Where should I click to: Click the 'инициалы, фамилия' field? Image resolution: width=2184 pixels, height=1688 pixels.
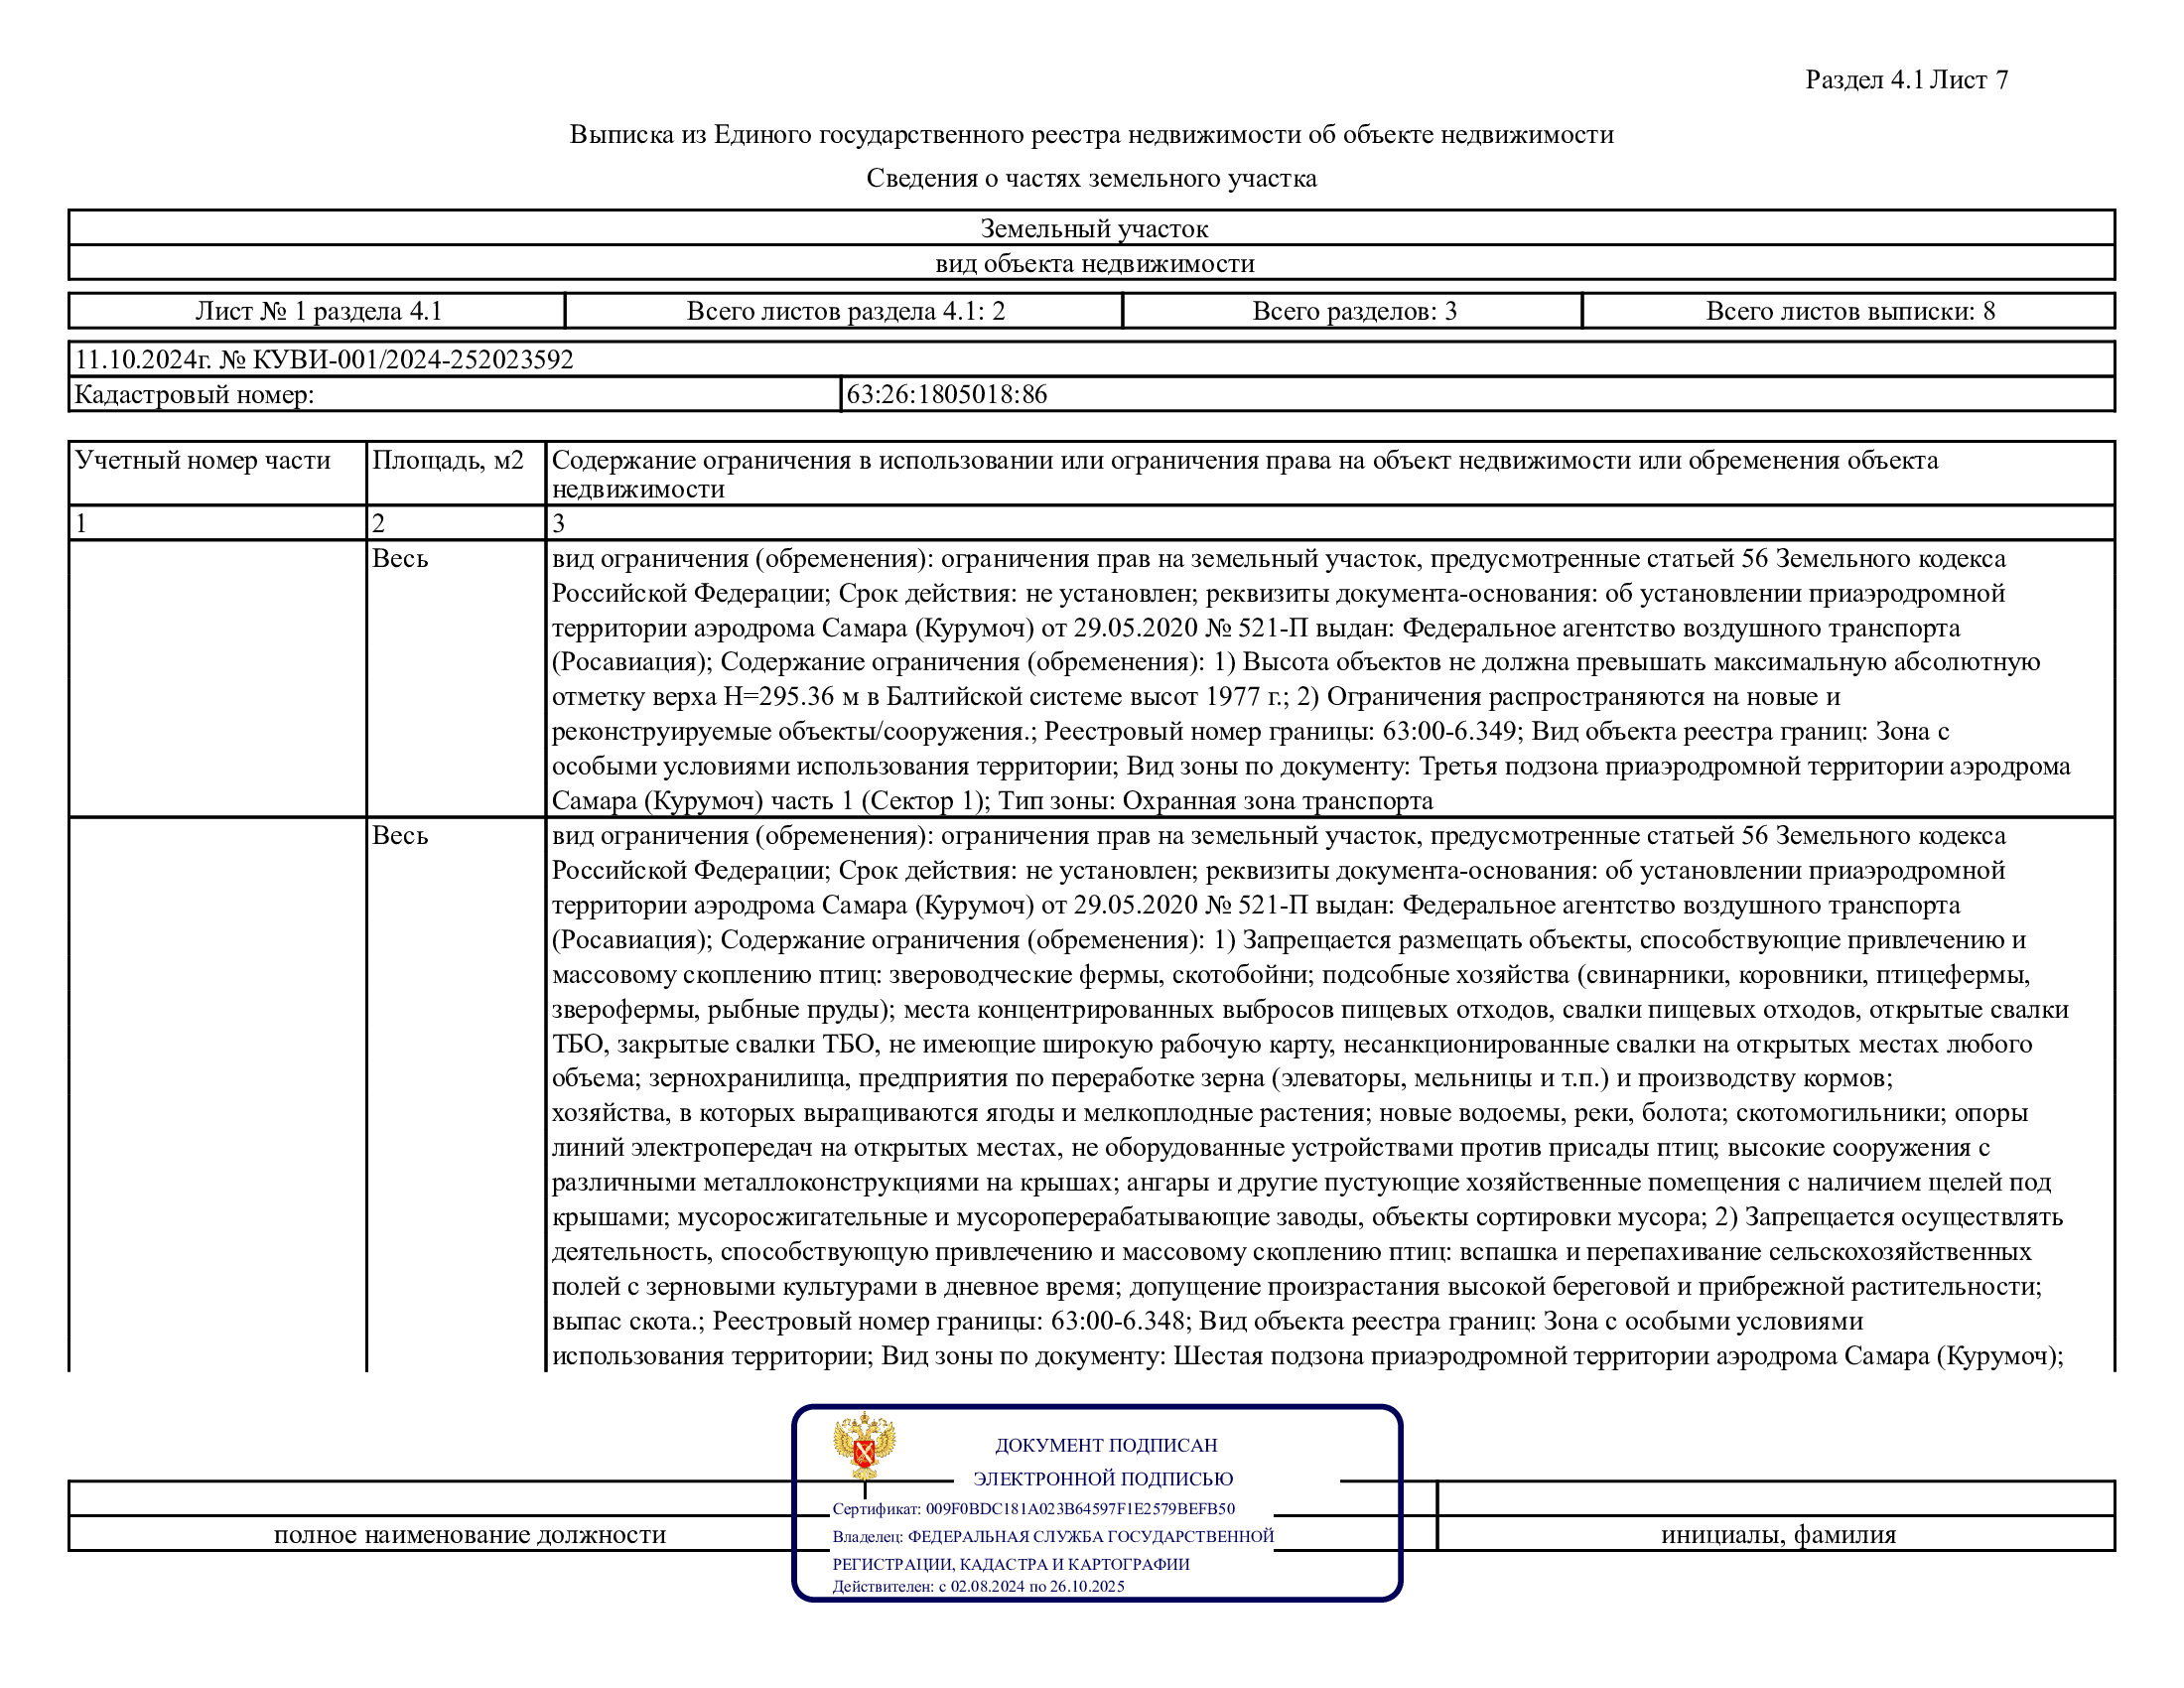coord(1778,1535)
